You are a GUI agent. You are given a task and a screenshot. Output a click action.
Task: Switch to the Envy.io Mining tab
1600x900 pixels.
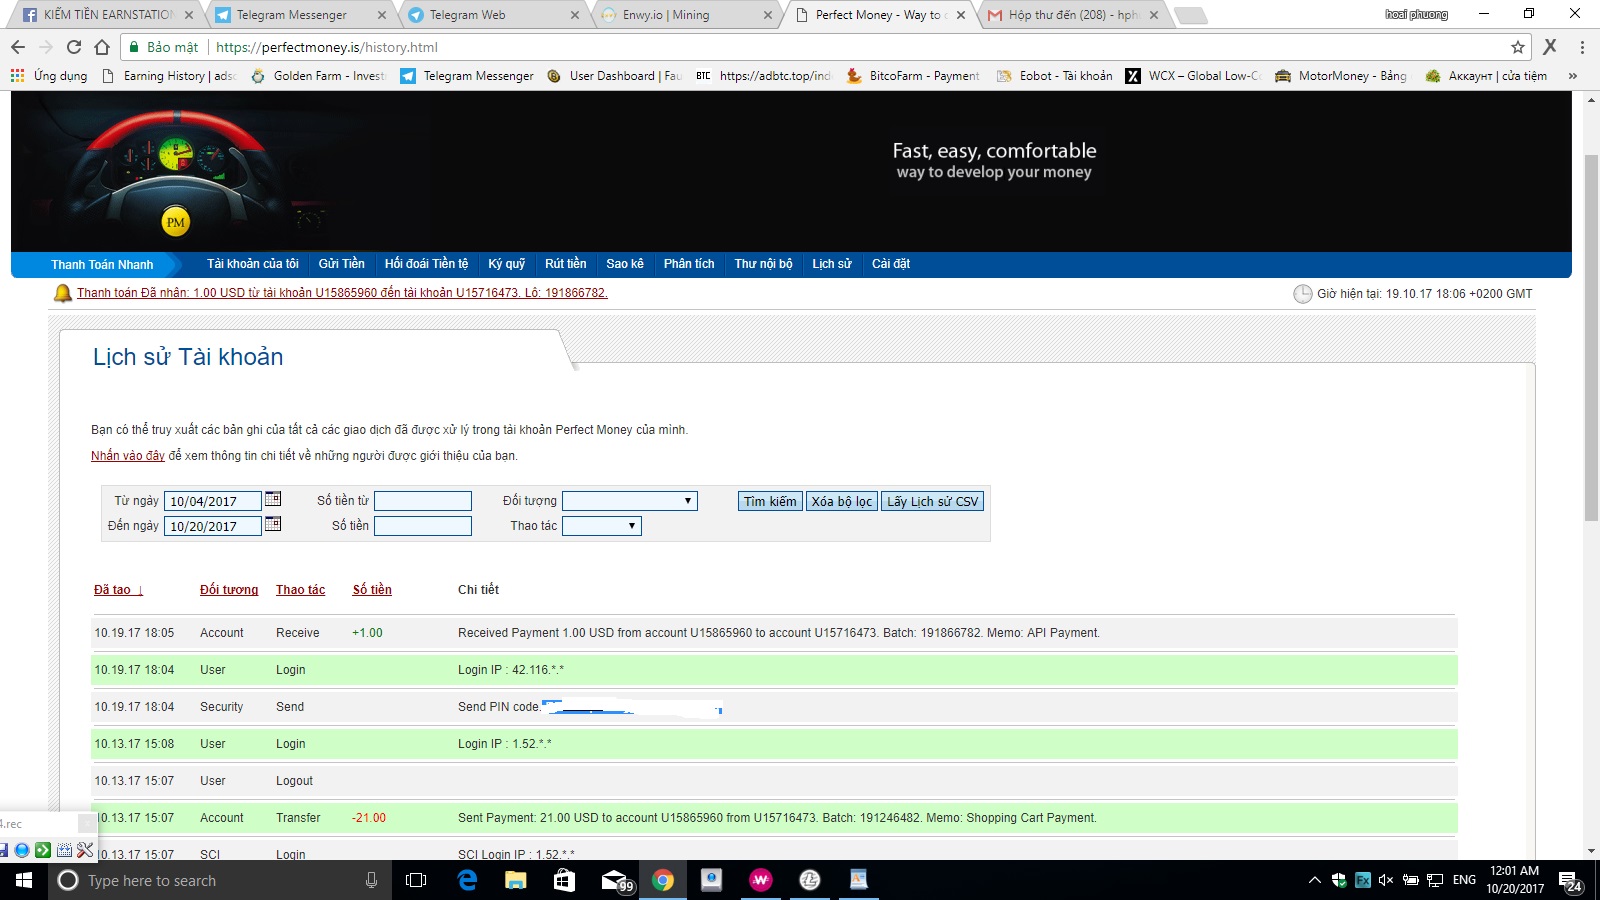coord(686,15)
